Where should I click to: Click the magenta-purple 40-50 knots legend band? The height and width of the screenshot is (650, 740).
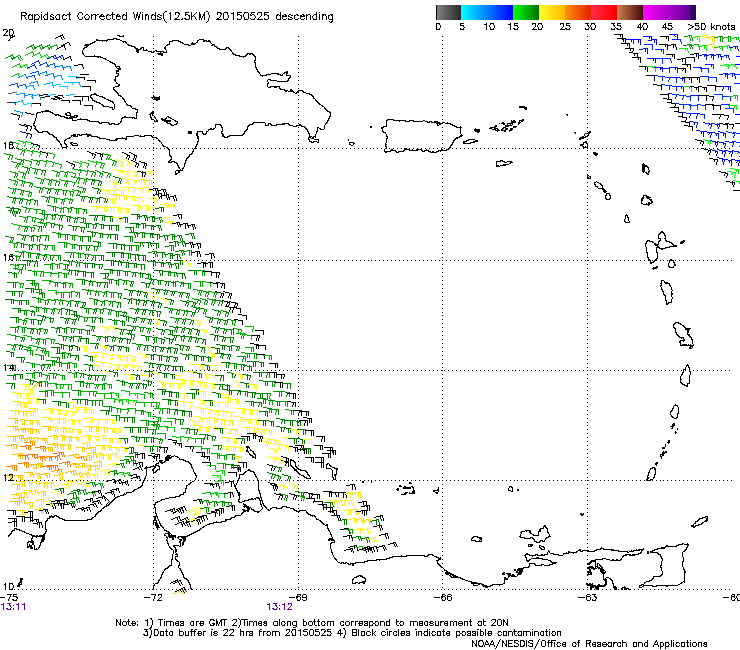(x=669, y=13)
